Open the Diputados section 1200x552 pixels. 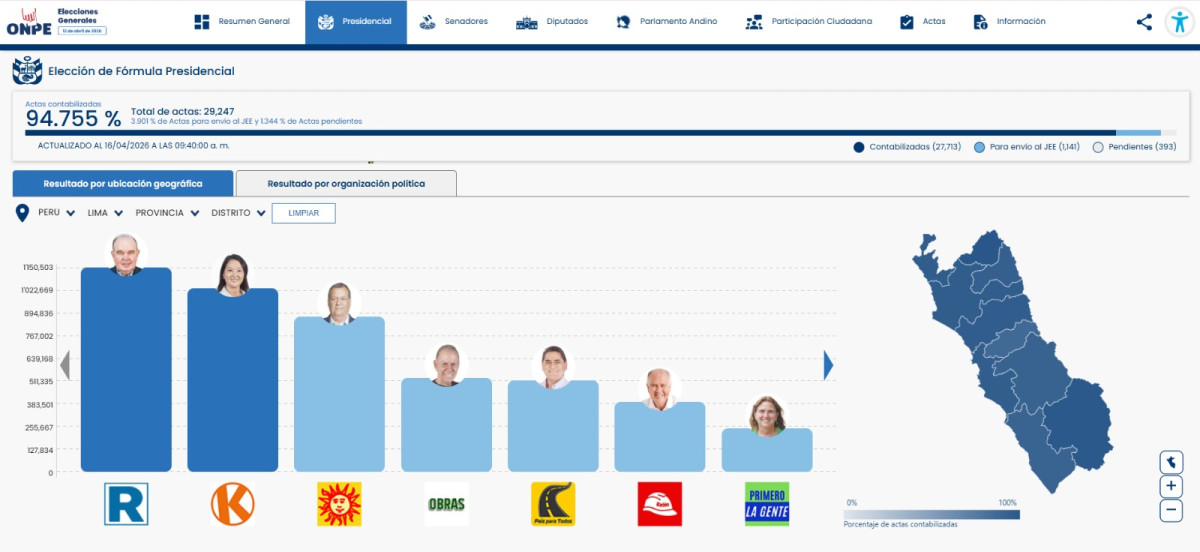point(552,22)
